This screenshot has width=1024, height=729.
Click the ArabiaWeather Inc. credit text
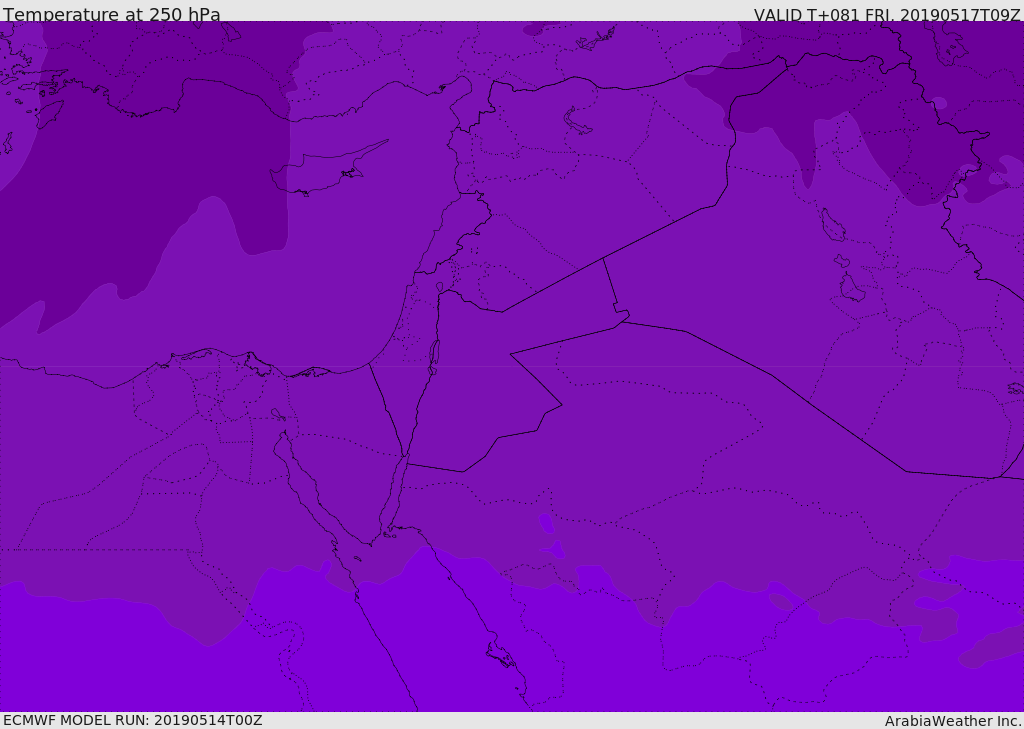click(953, 721)
